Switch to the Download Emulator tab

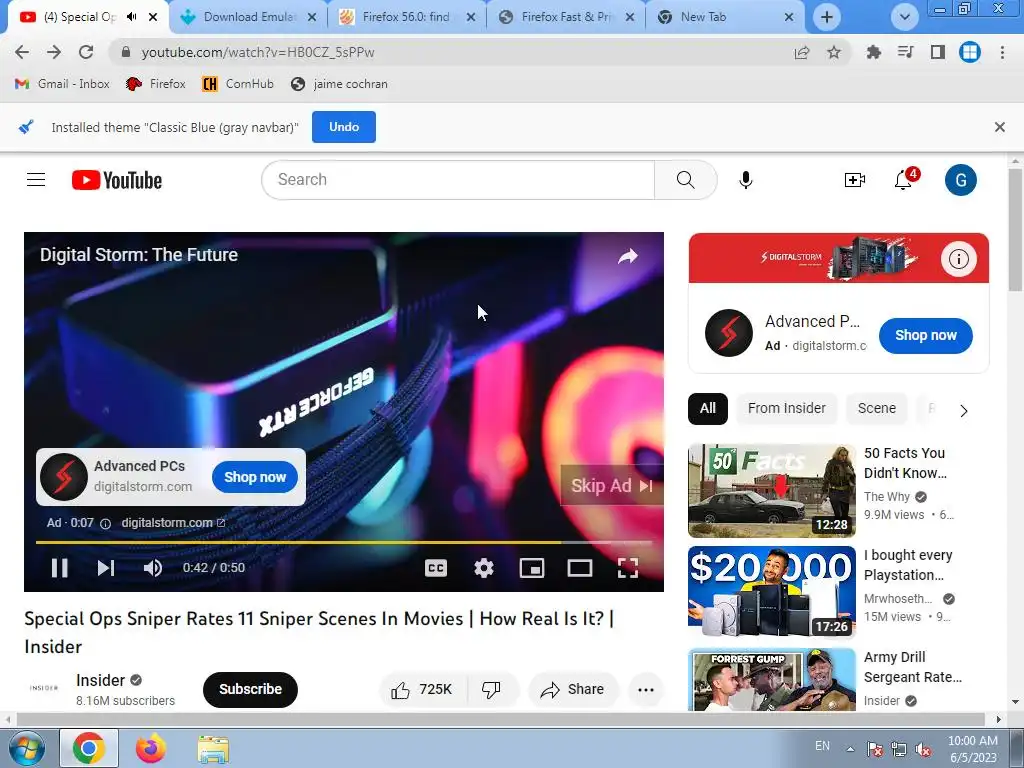click(x=248, y=17)
